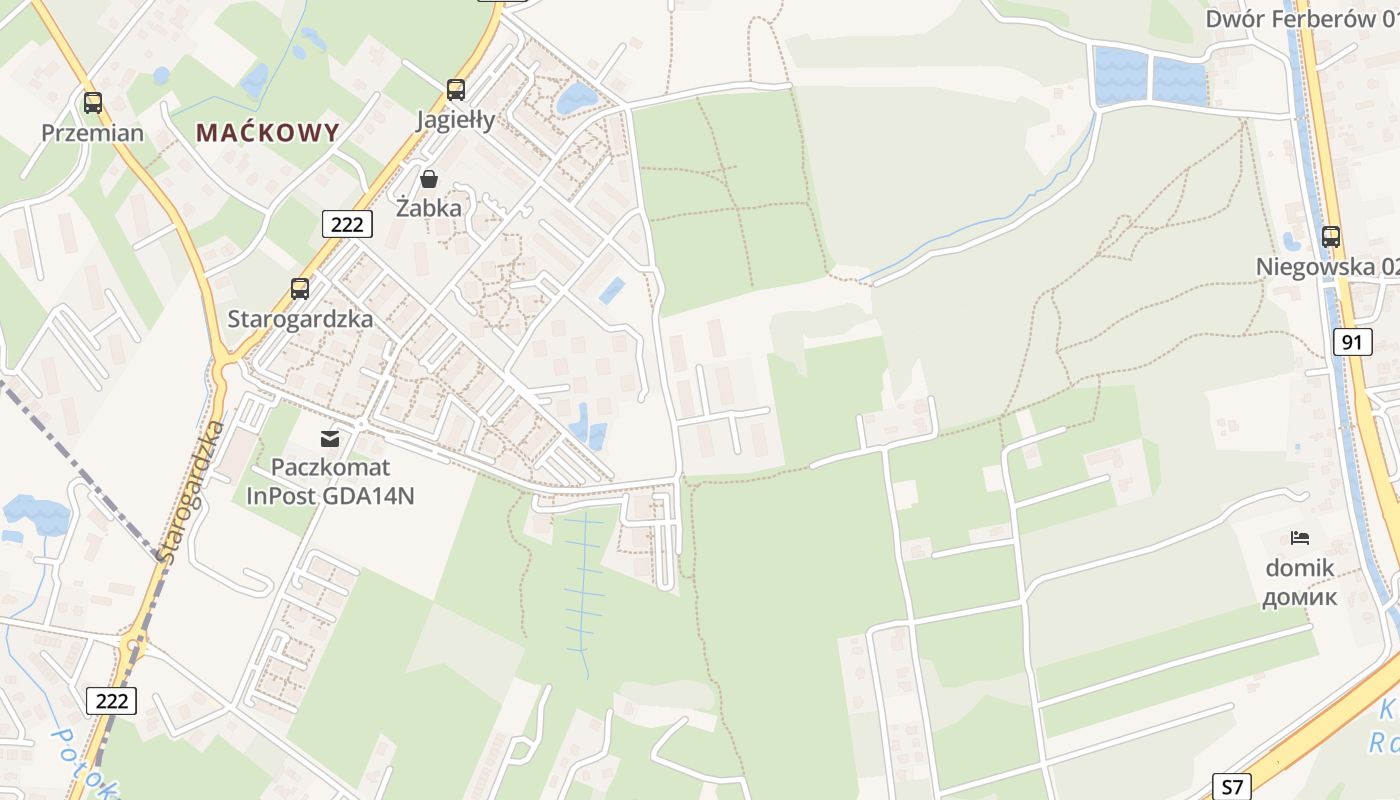
Task: Select the domik домик place label
Action: point(1300,583)
